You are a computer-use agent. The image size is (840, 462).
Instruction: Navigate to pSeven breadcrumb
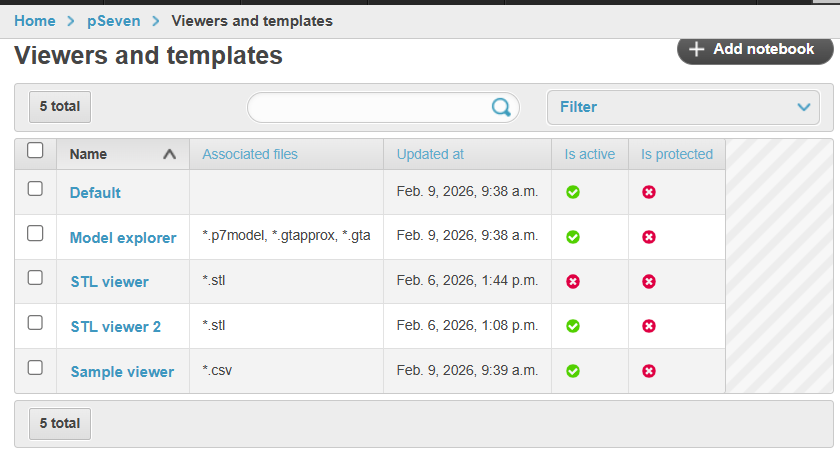(x=113, y=20)
